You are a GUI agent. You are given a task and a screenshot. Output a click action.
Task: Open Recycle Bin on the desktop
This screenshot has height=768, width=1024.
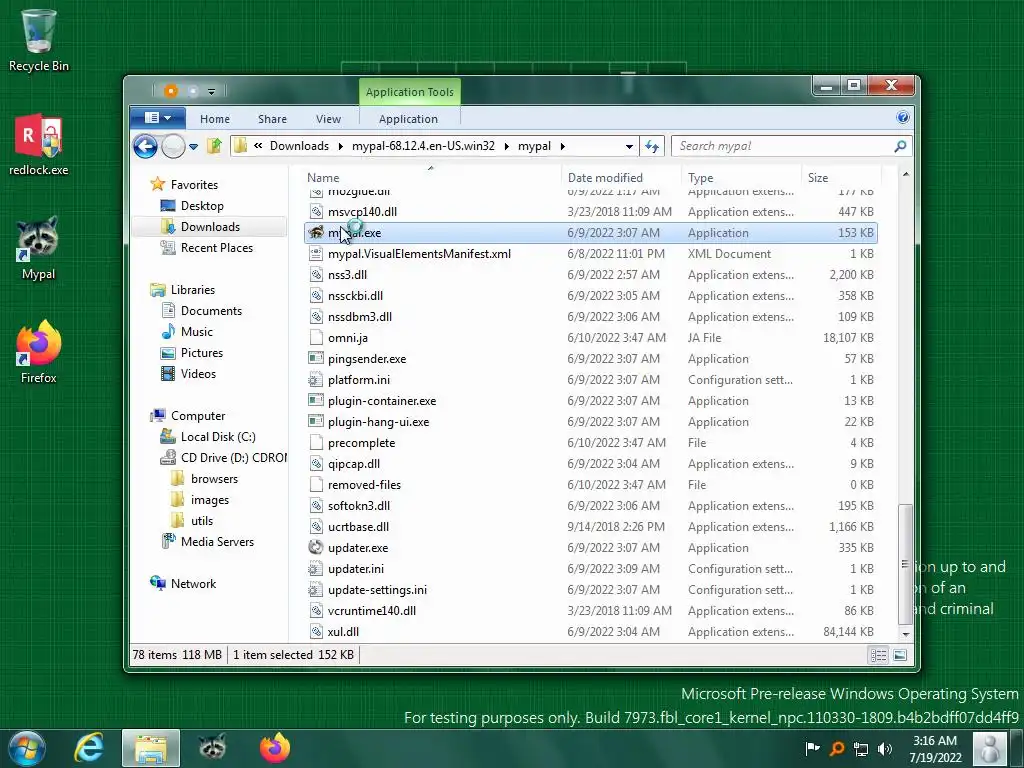point(38,39)
